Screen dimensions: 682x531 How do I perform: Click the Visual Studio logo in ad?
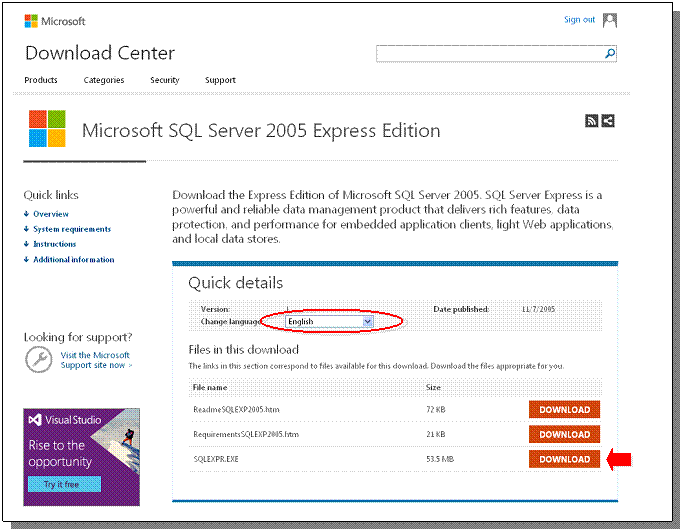[x=35, y=420]
